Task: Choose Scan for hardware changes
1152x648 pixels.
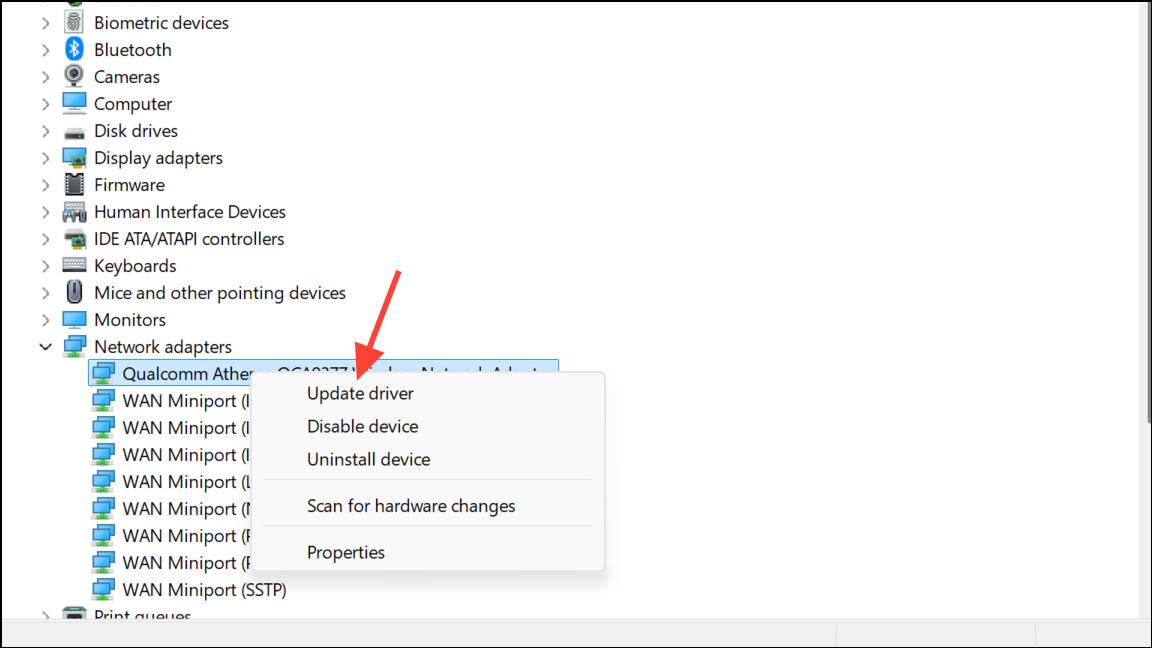Action: pyautogui.click(x=411, y=506)
